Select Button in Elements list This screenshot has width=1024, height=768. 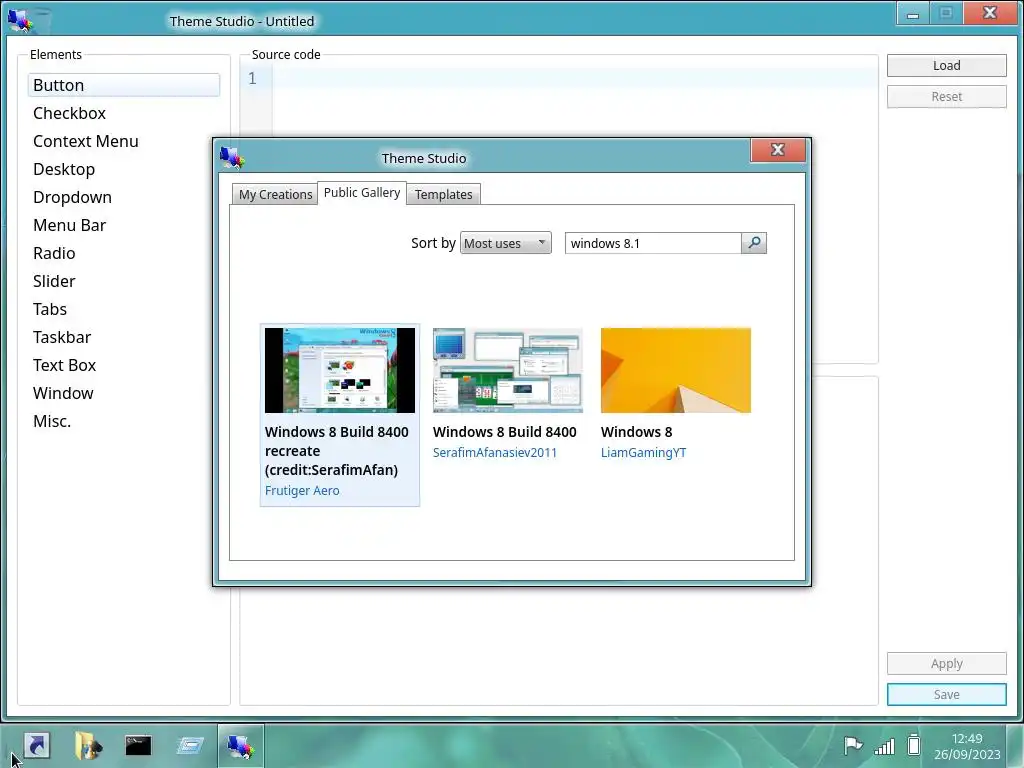[123, 85]
